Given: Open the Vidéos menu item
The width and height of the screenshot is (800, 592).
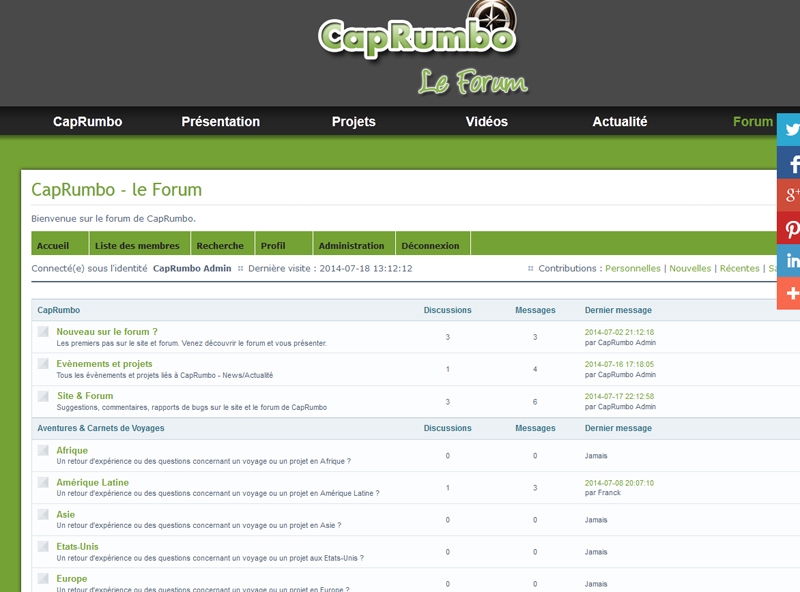Looking at the screenshot, I should coord(486,122).
